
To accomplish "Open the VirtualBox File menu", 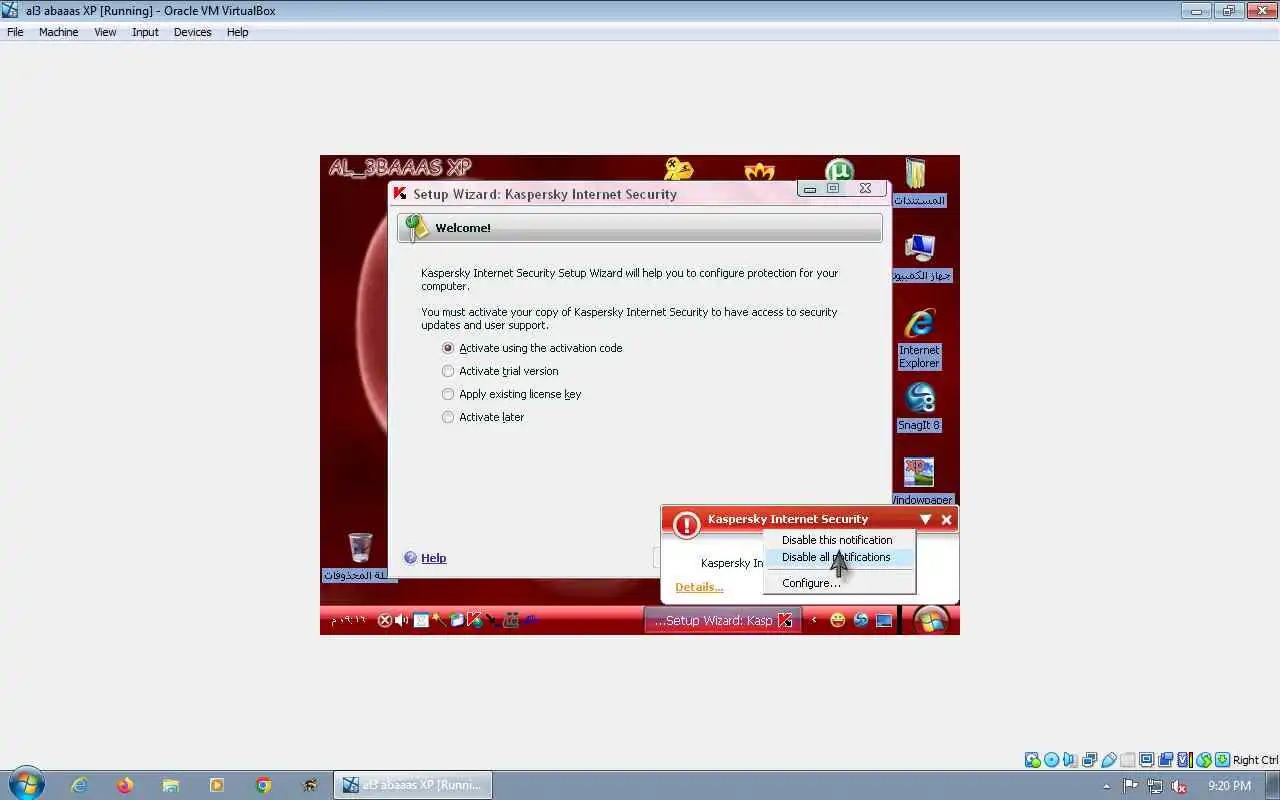I will point(15,32).
